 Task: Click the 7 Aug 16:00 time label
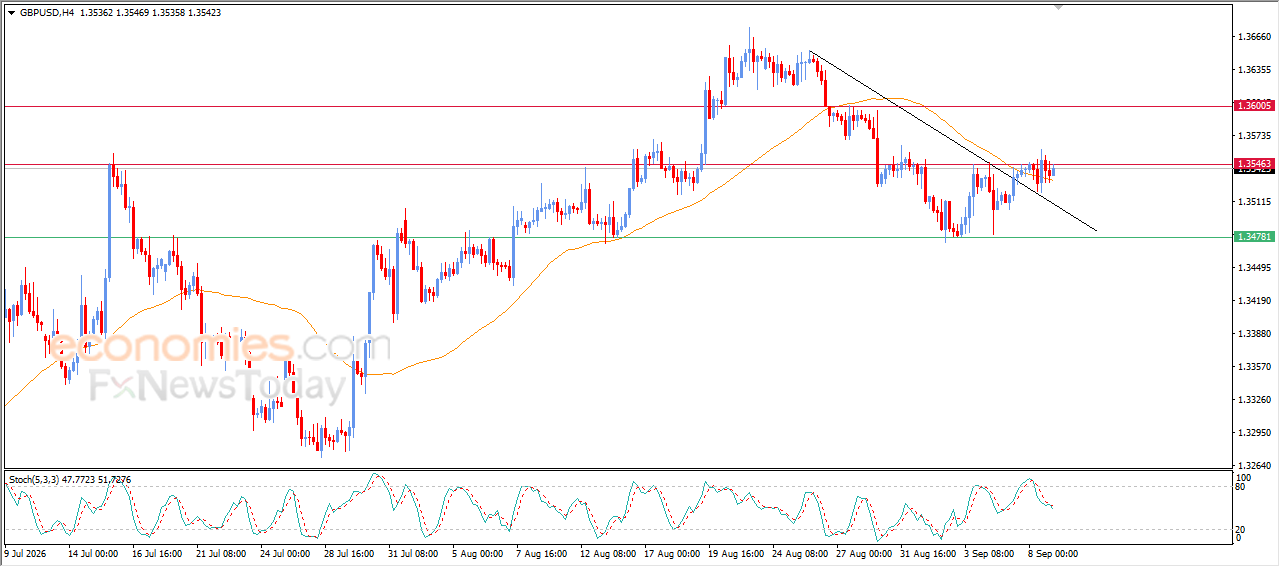point(540,552)
